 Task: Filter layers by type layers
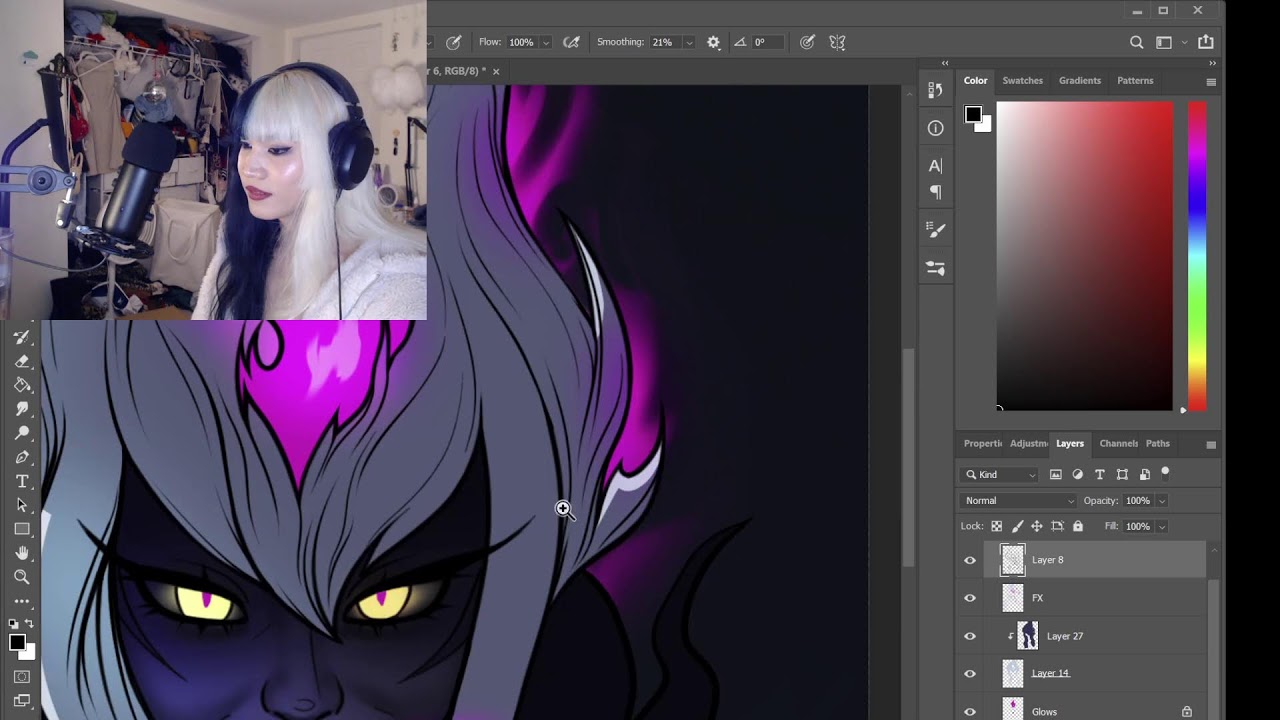(1099, 474)
